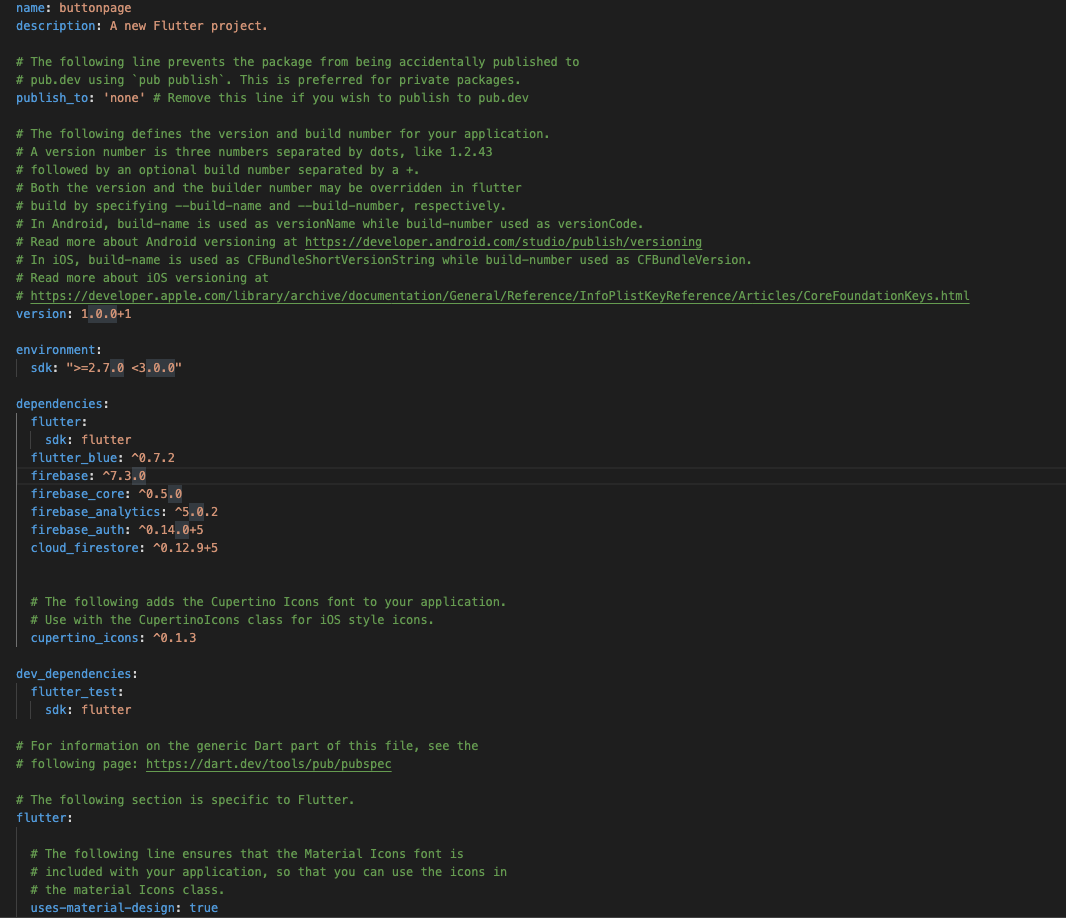Click comment 'pub.dev using `pub publish`'

pos(268,80)
